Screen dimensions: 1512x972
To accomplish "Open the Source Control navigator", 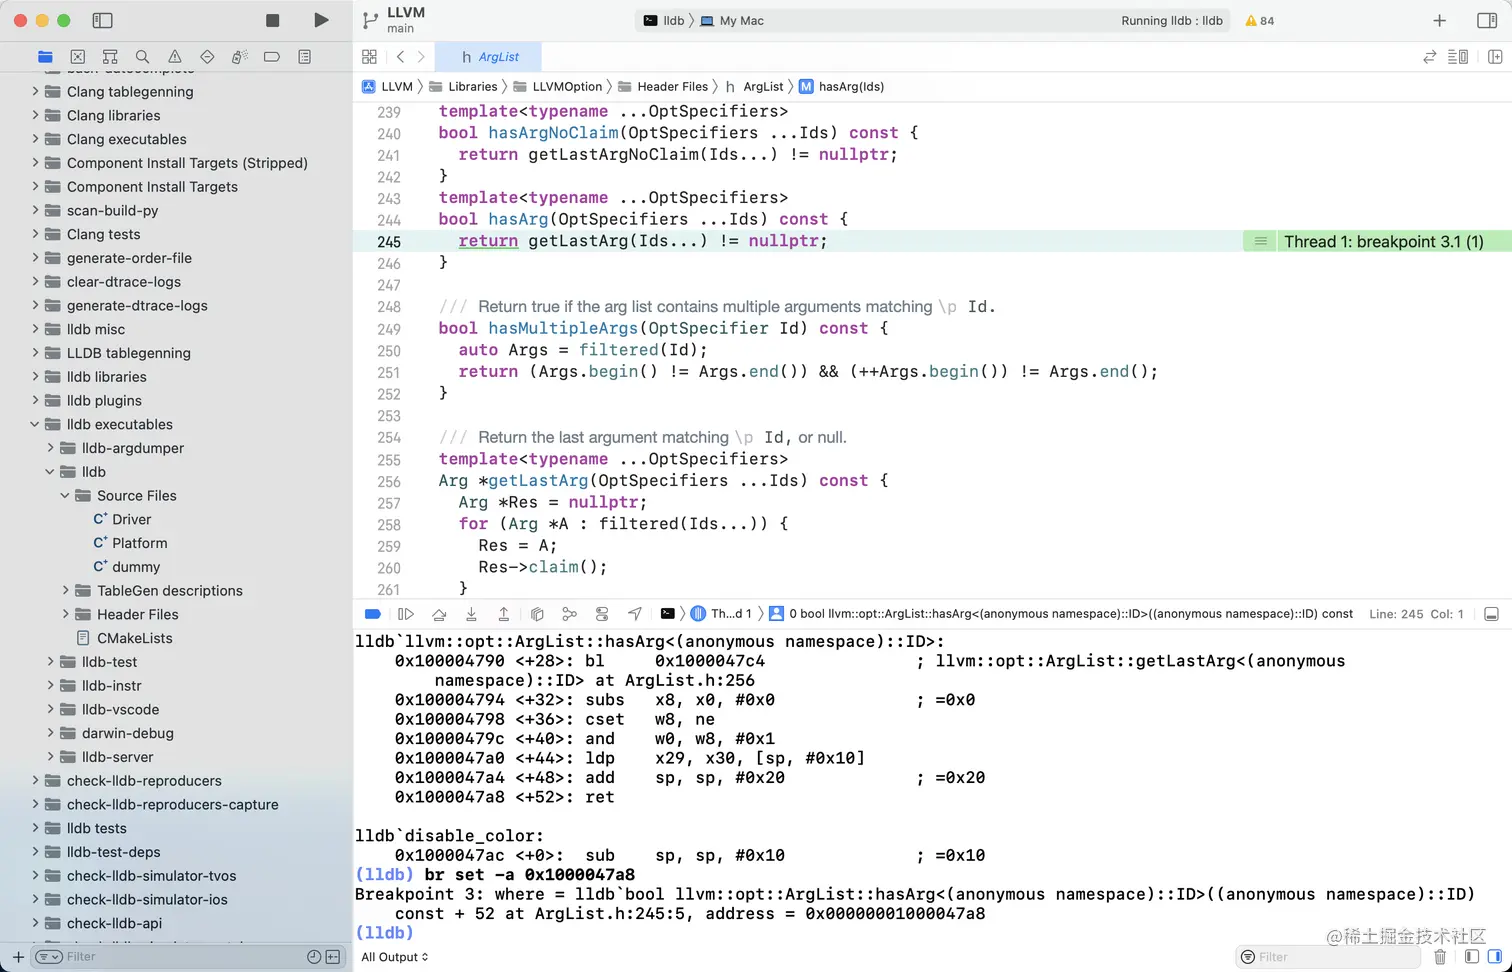I will pos(78,57).
